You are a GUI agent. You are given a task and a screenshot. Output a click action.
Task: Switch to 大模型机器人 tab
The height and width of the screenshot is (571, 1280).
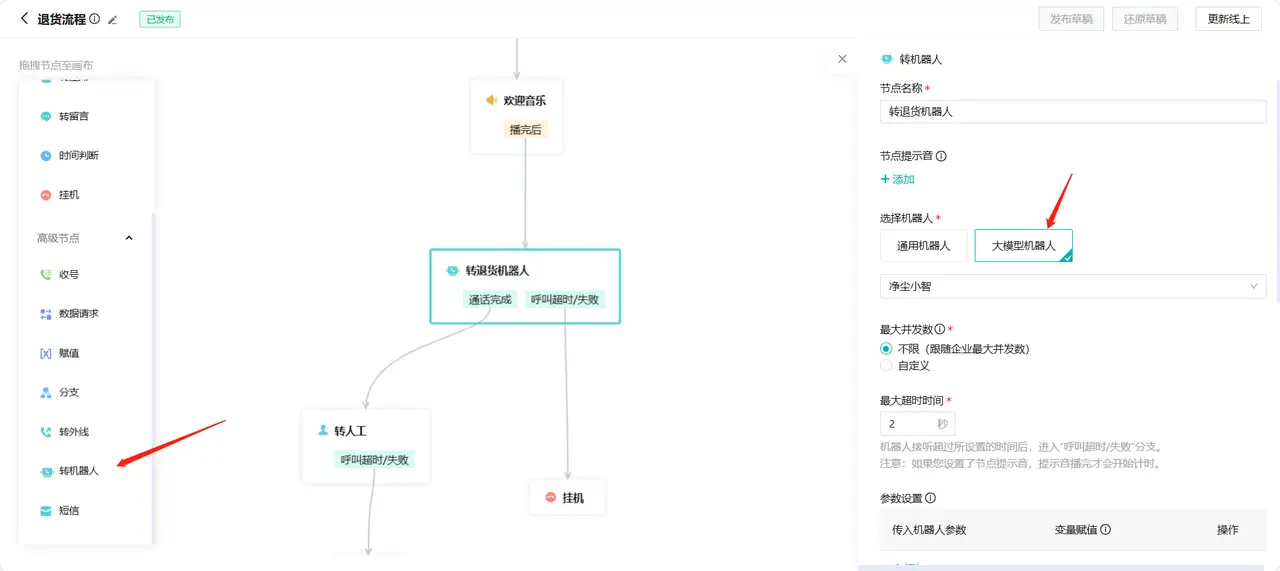(1023, 245)
